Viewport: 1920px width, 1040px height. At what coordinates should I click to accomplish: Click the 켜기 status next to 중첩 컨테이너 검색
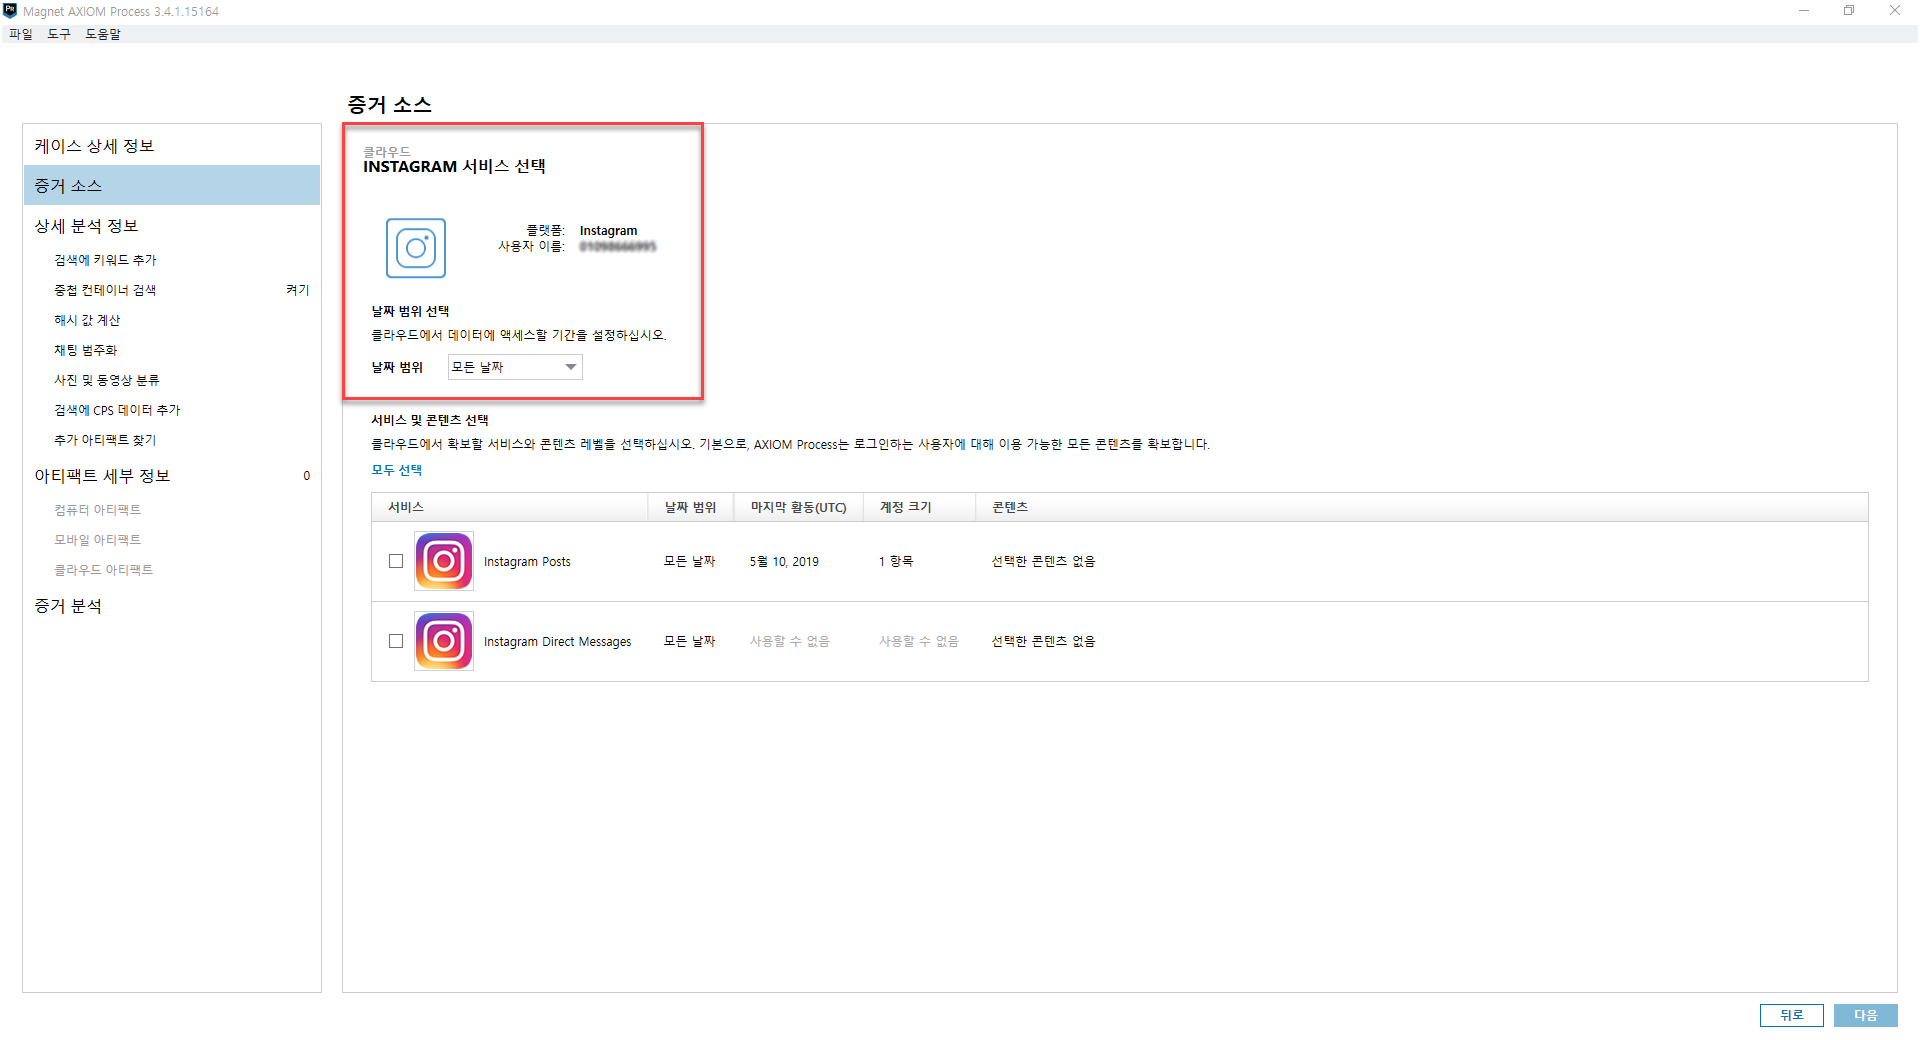tap(298, 290)
